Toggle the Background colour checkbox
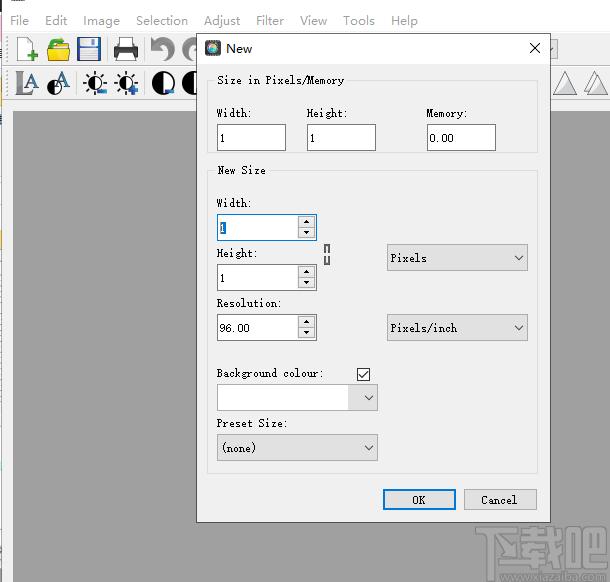Viewport: 610px width, 582px height. (x=363, y=374)
